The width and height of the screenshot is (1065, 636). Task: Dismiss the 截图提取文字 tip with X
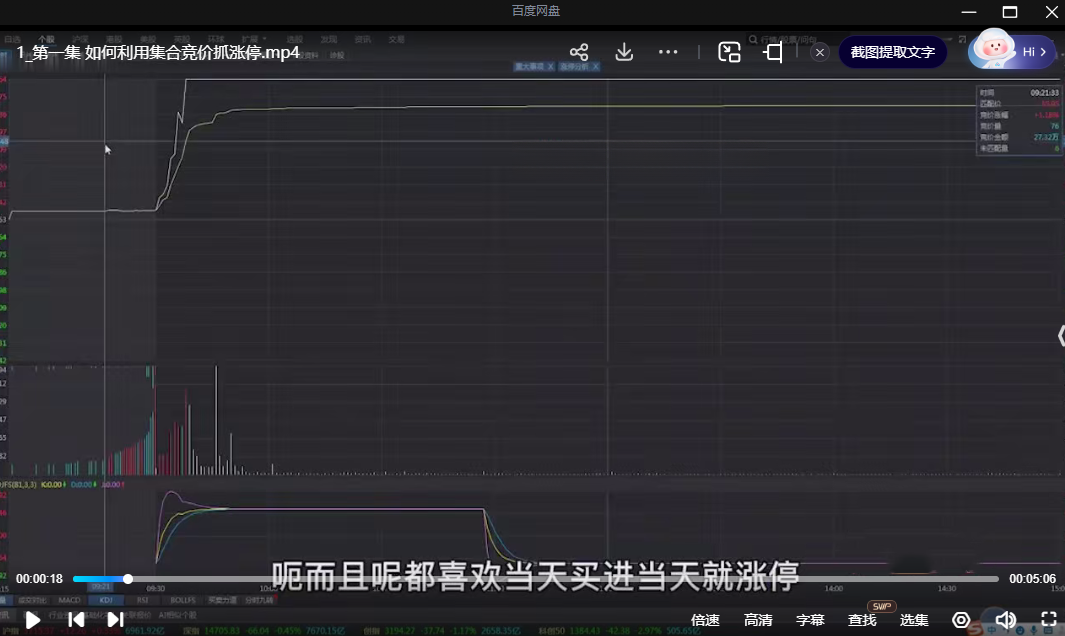coord(820,52)
